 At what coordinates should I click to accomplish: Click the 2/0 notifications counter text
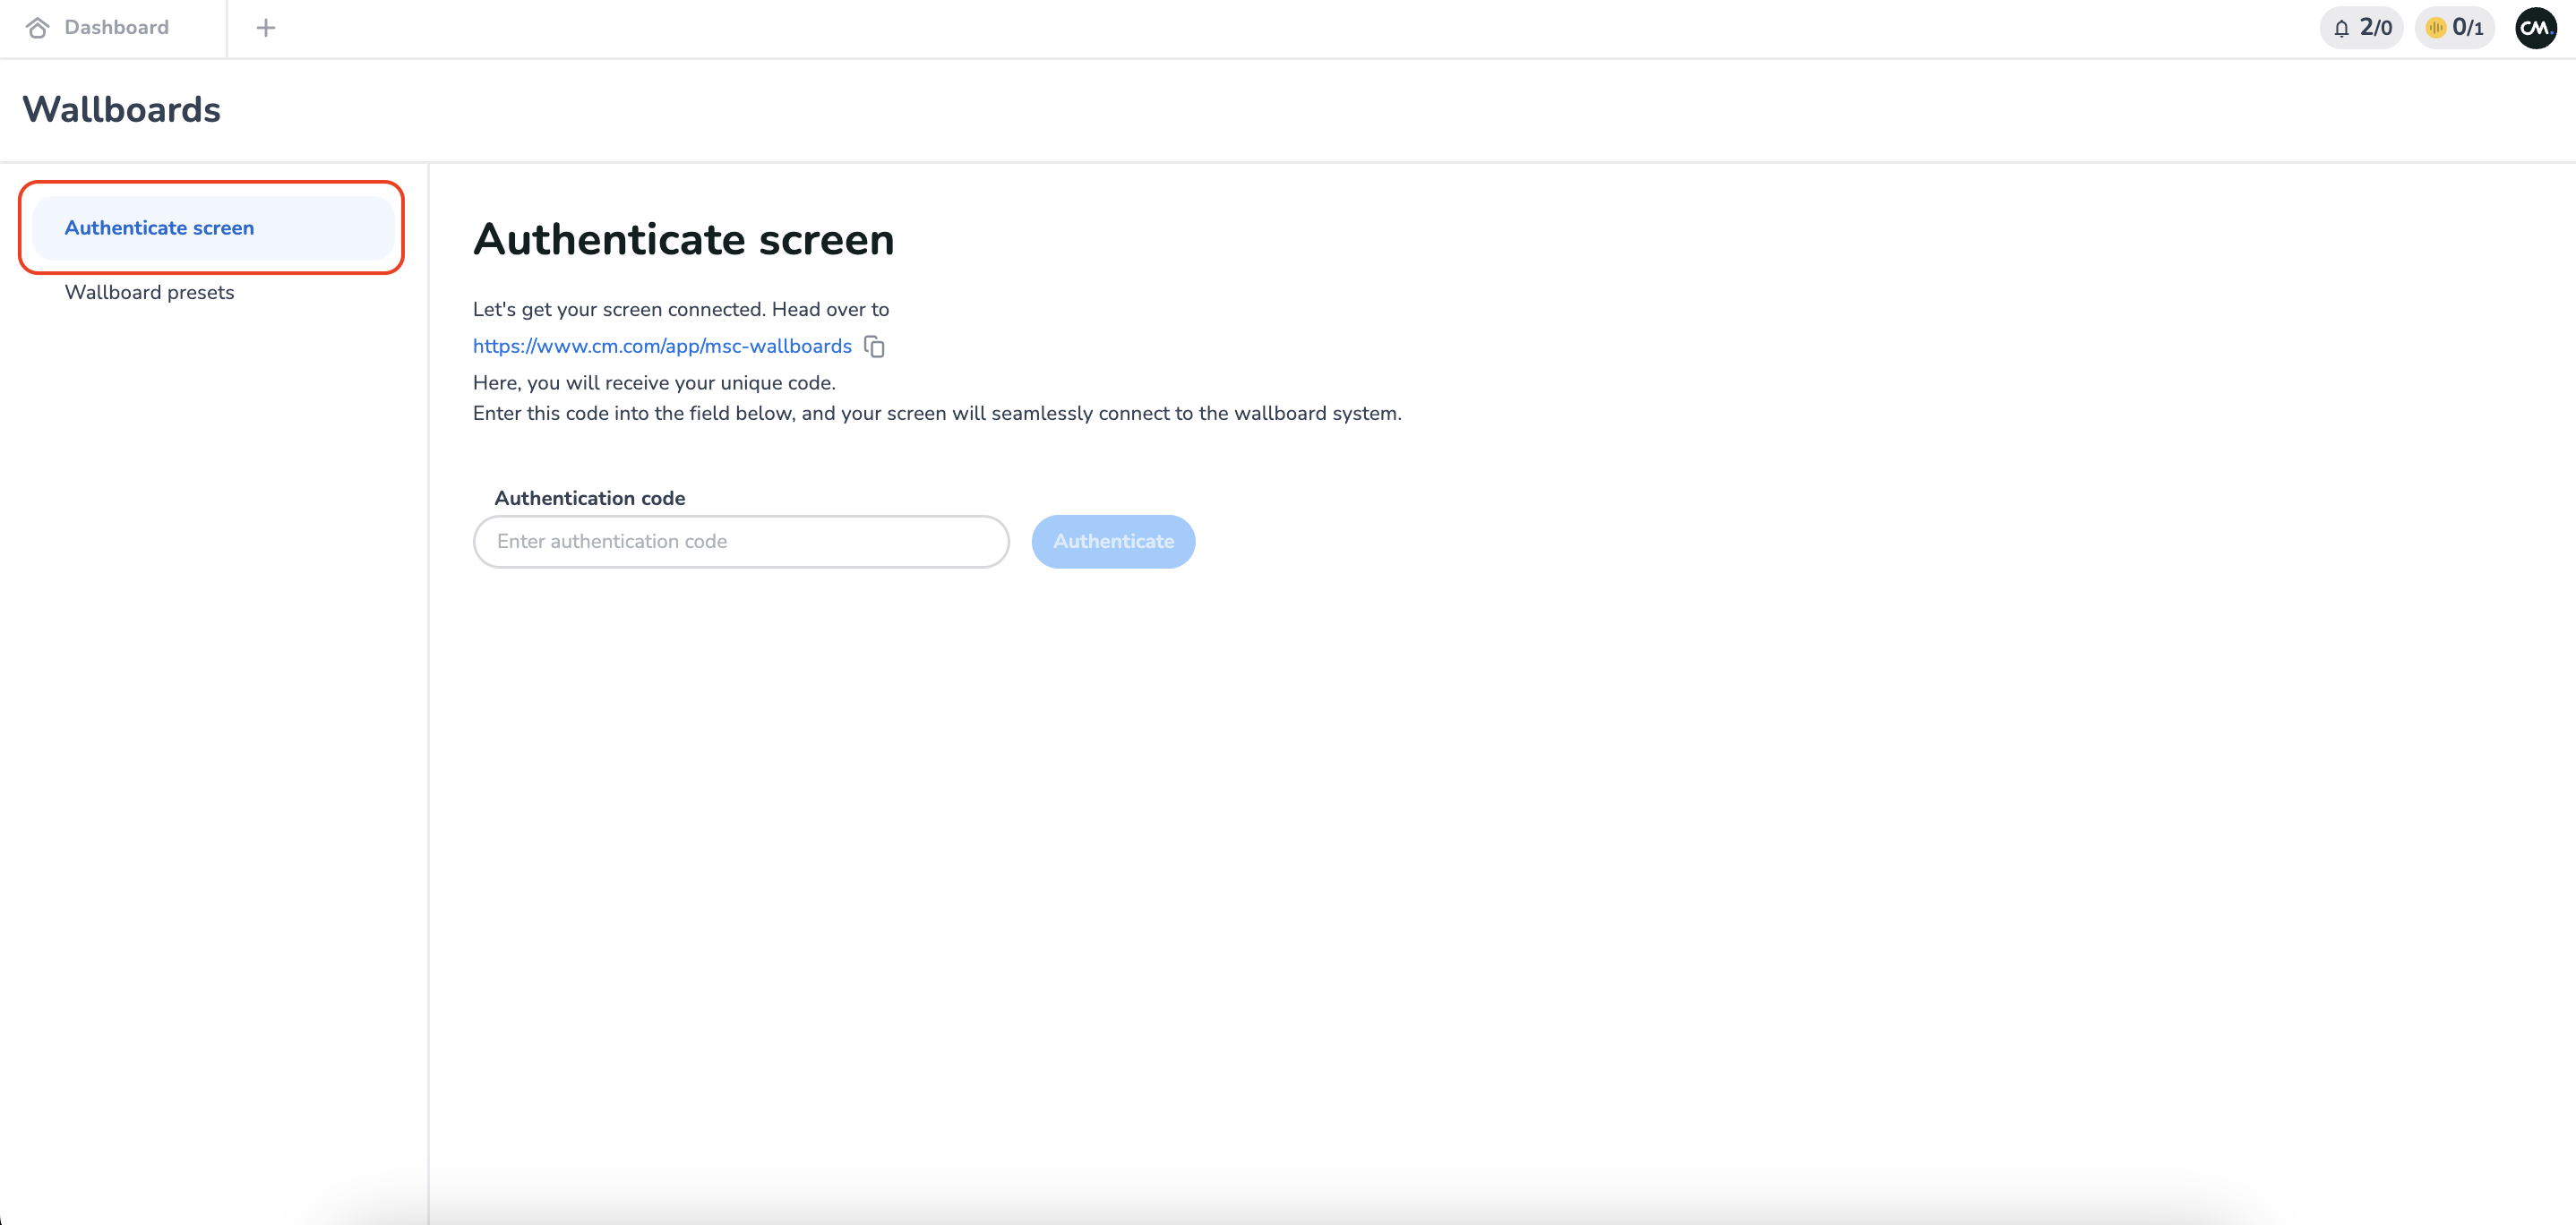point(2376,28)
